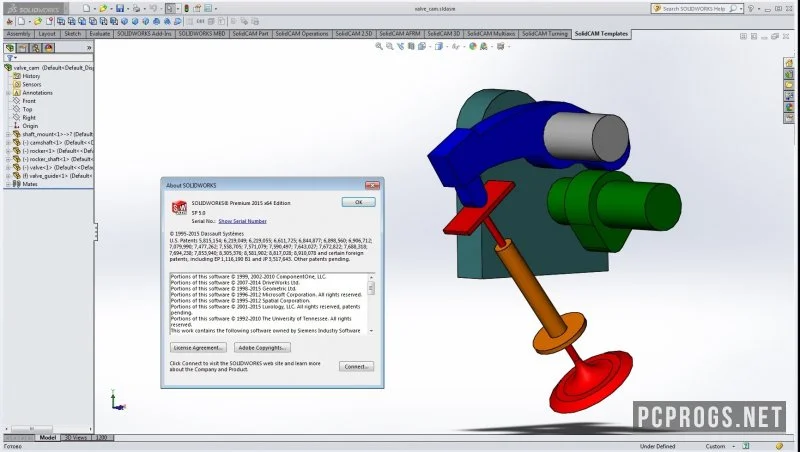Click OK in About SOLIDWORKS dialog
The image size is (800, 452).
coord(359,202)
